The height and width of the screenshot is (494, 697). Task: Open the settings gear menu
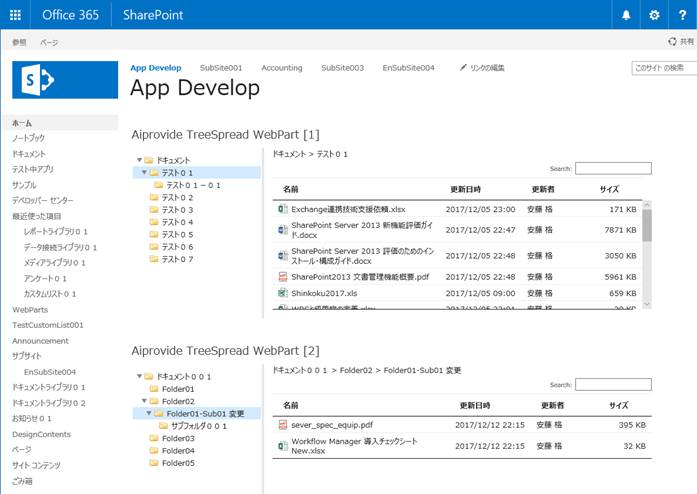tap(654, 15)
